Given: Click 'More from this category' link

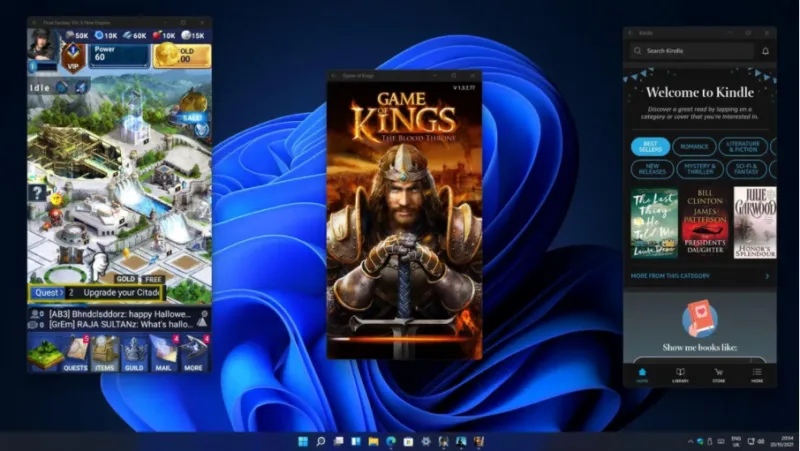Looking at the screenshot, I should pos(670,276).
